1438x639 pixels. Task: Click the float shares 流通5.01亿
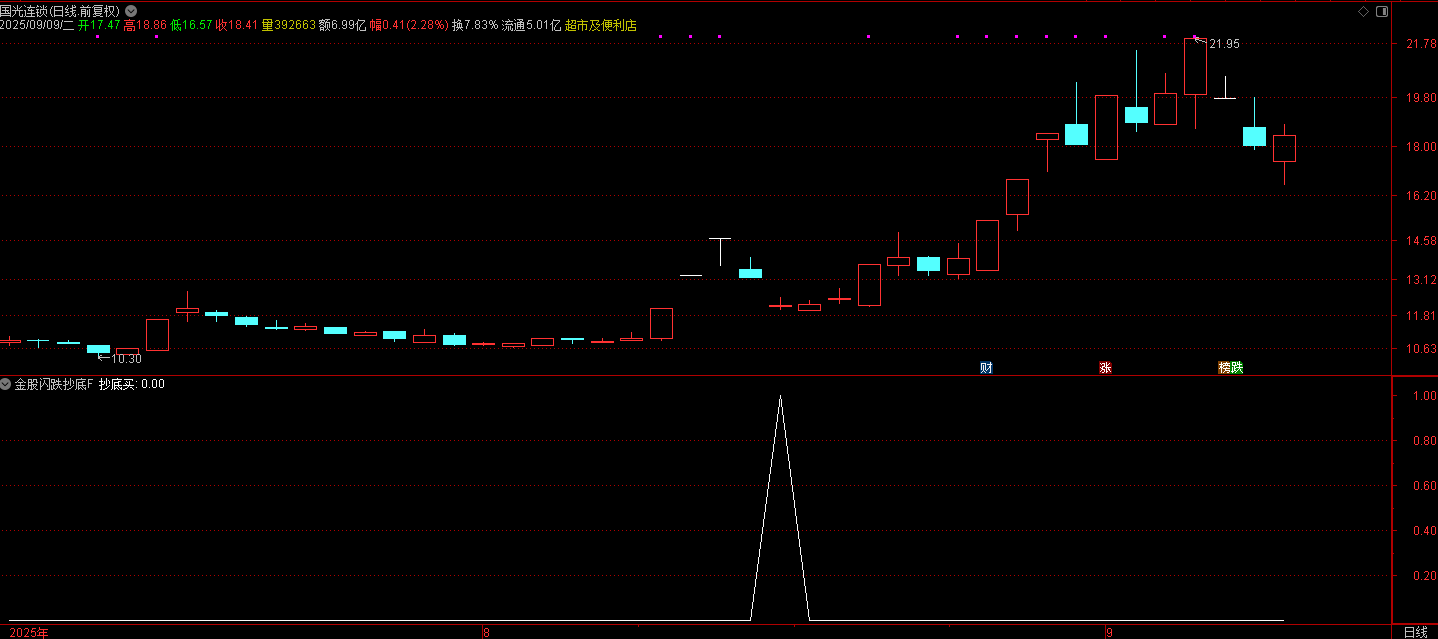[532, 25]
